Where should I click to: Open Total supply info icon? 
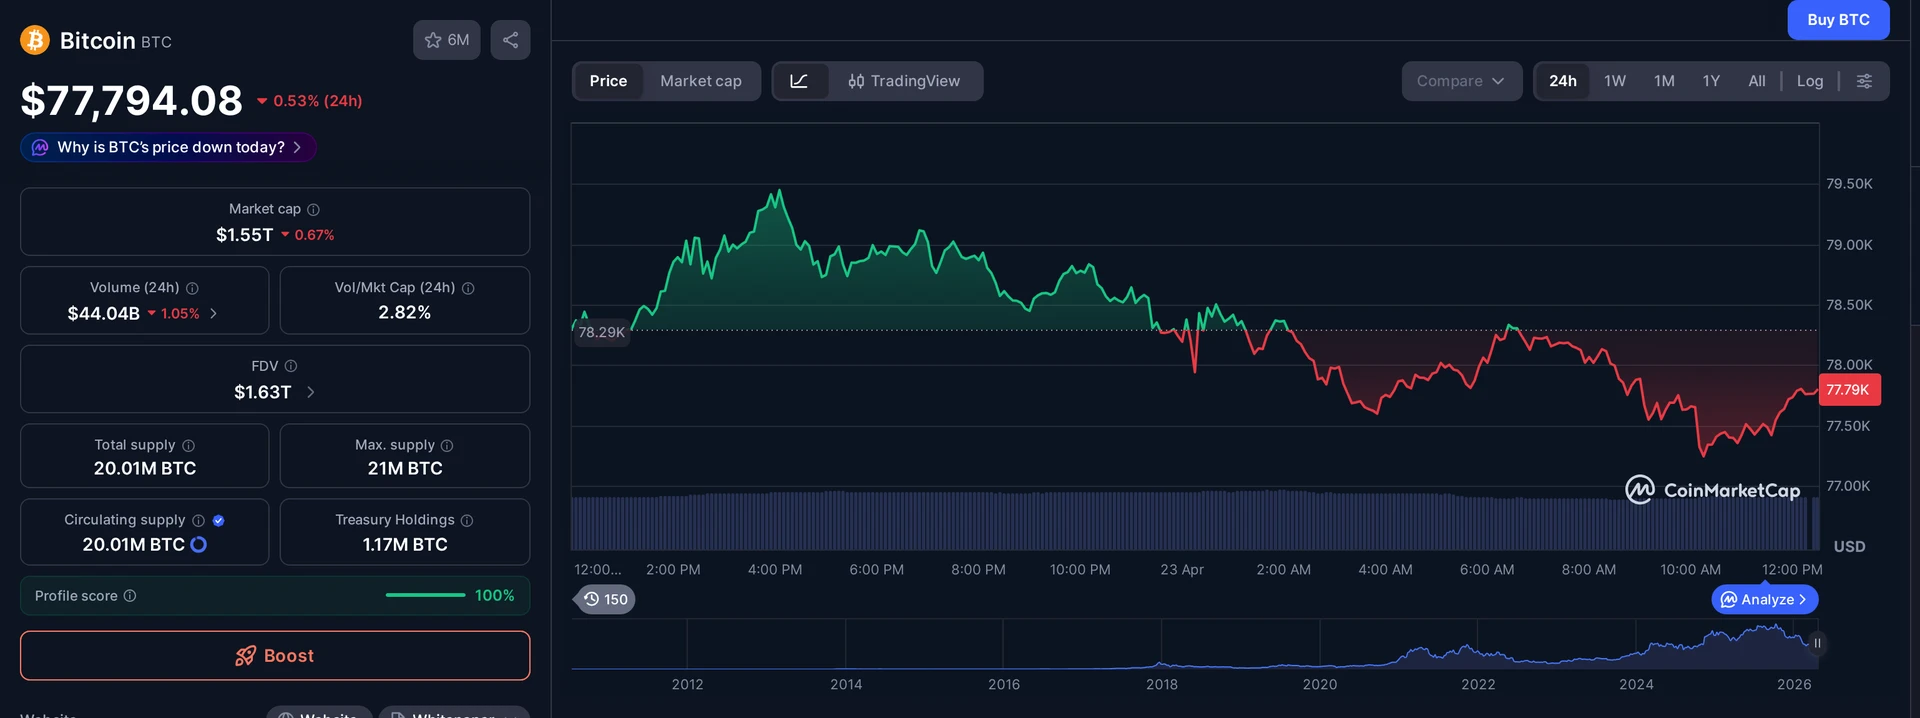pos(188,445)
